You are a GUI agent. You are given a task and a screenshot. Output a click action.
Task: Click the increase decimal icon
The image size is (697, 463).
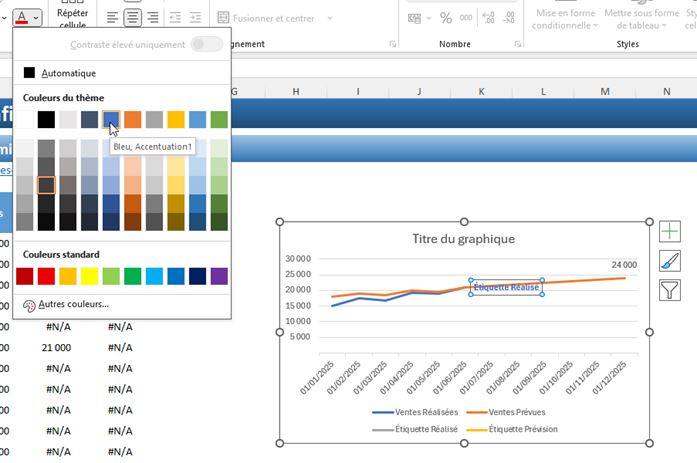(x=488, y=18)
